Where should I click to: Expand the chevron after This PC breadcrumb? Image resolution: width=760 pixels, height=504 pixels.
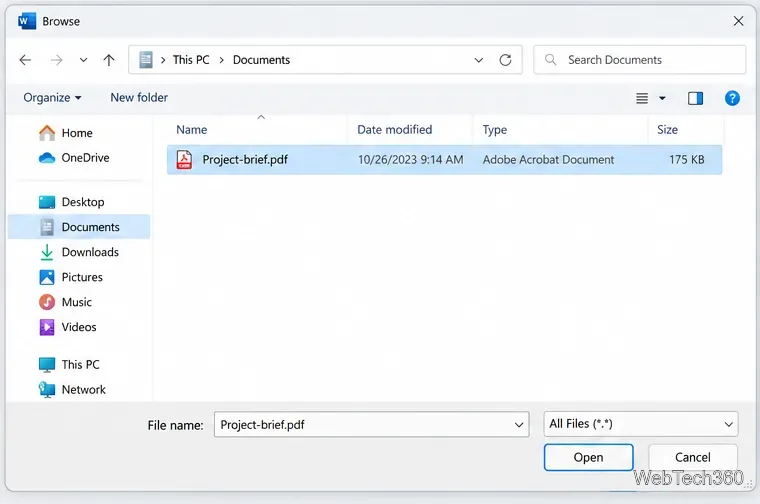(222, 60)
